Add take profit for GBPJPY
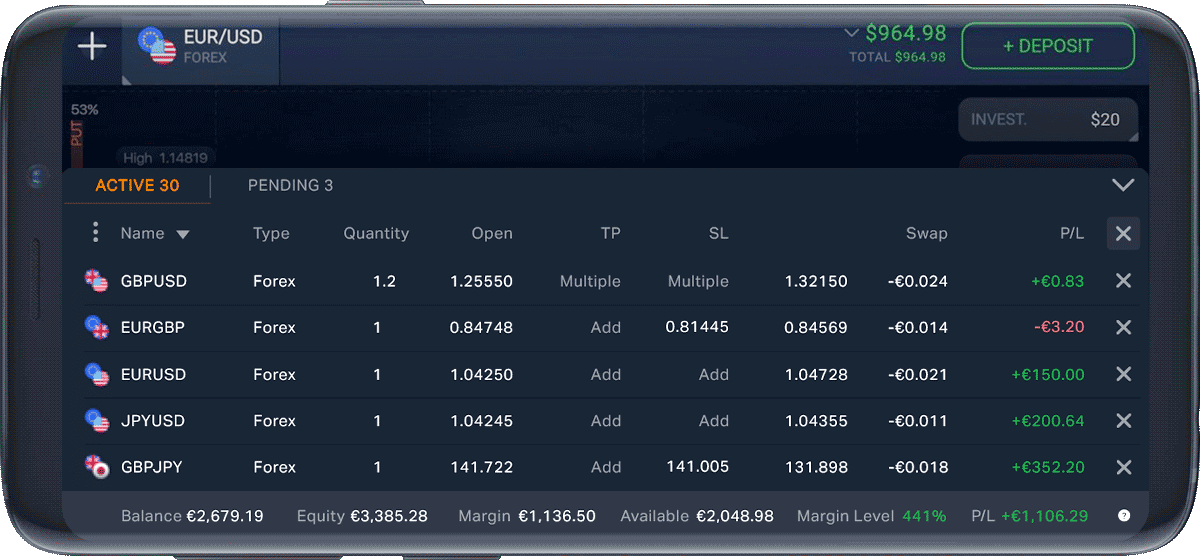Screen dimensions: 1200x560 pos(606,467)
